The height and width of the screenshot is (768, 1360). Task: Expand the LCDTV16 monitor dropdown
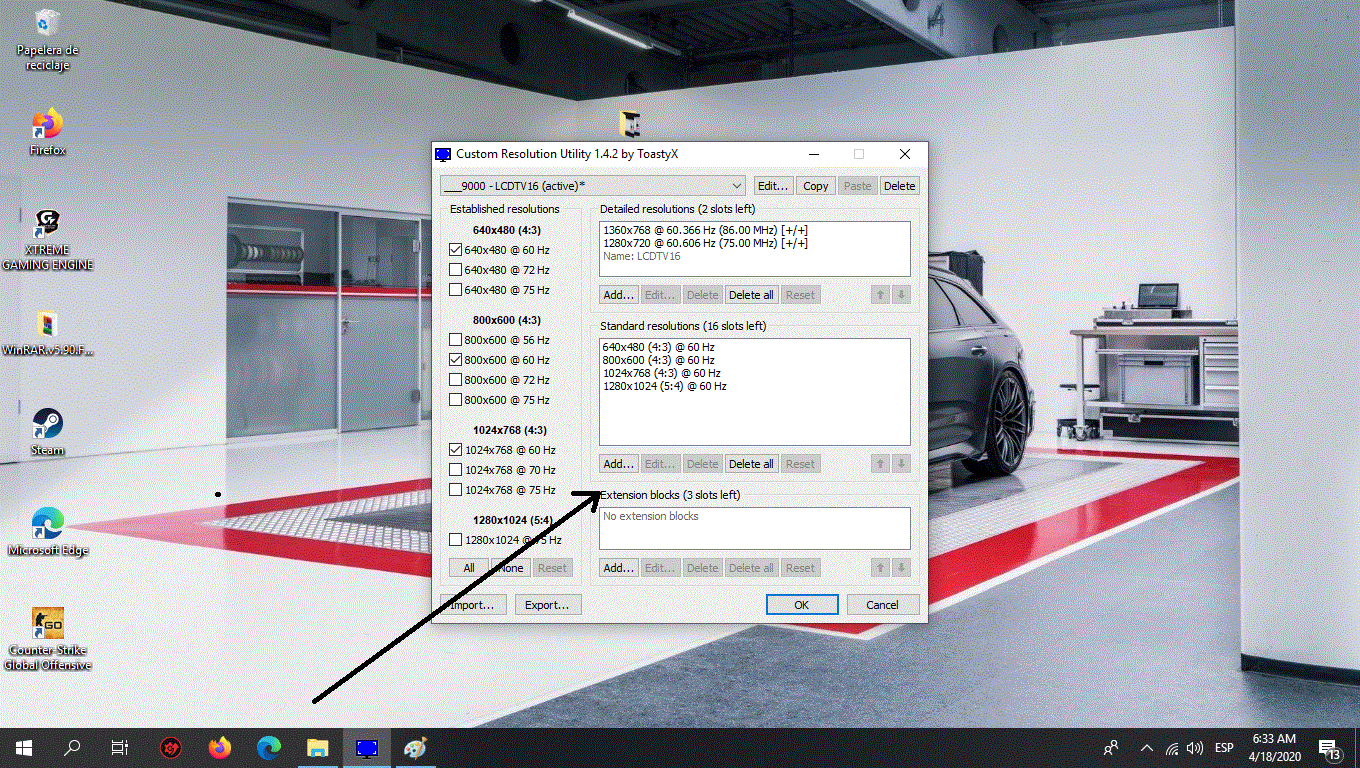pyautogui.click(x=737, y=186)
